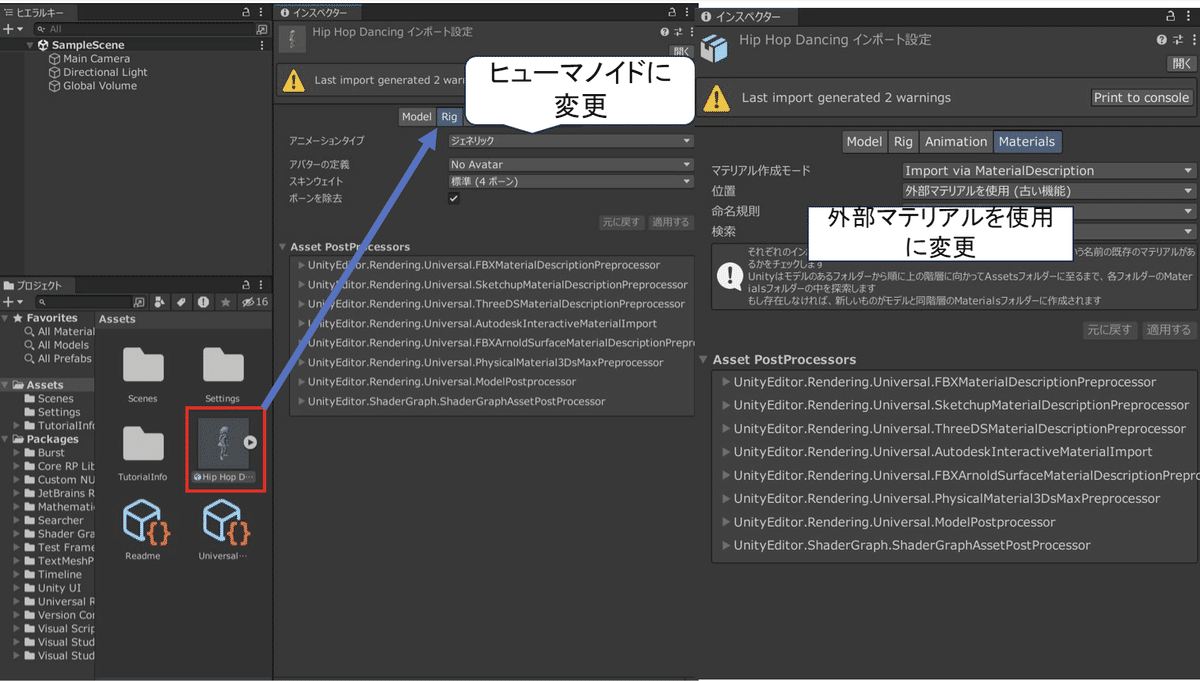Click the 適用する button in the middle Inspector

pos(670,222)
